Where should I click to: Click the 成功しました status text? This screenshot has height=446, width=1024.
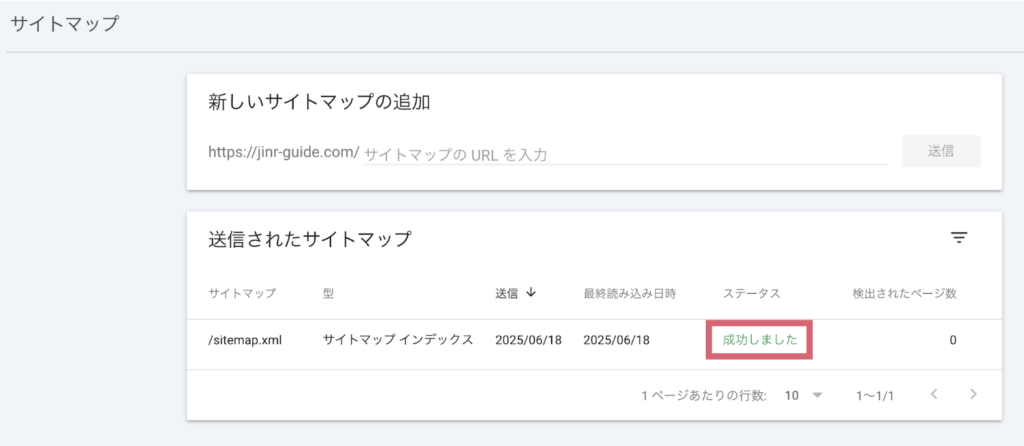tap(760, 340)
